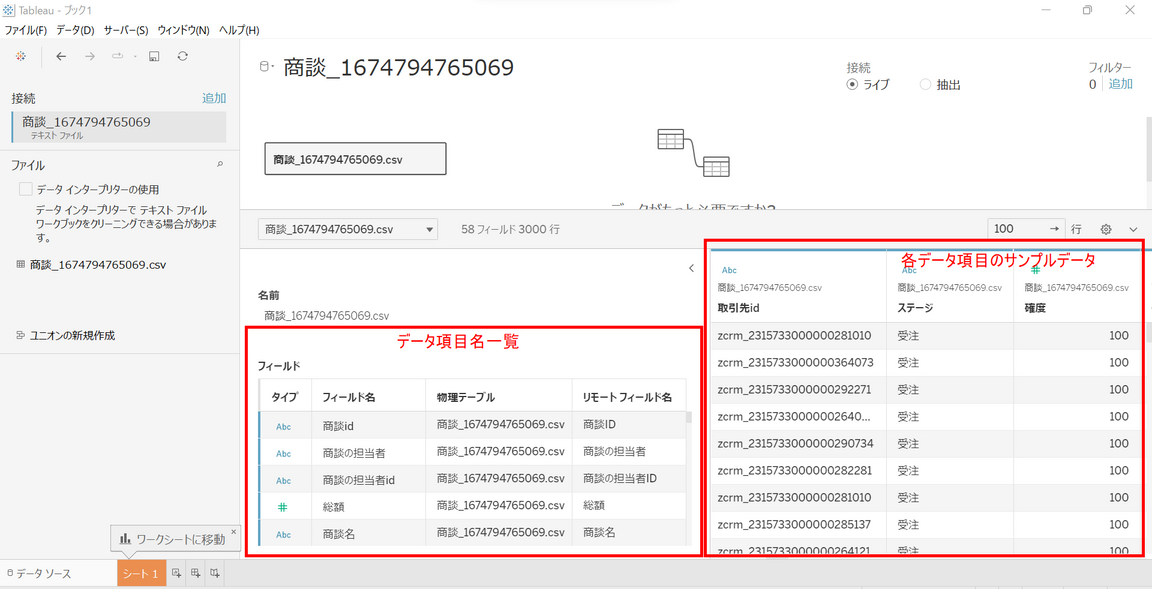Open the ヘルプ(H) menu
Screen dimensions: 1152x589
239,30
